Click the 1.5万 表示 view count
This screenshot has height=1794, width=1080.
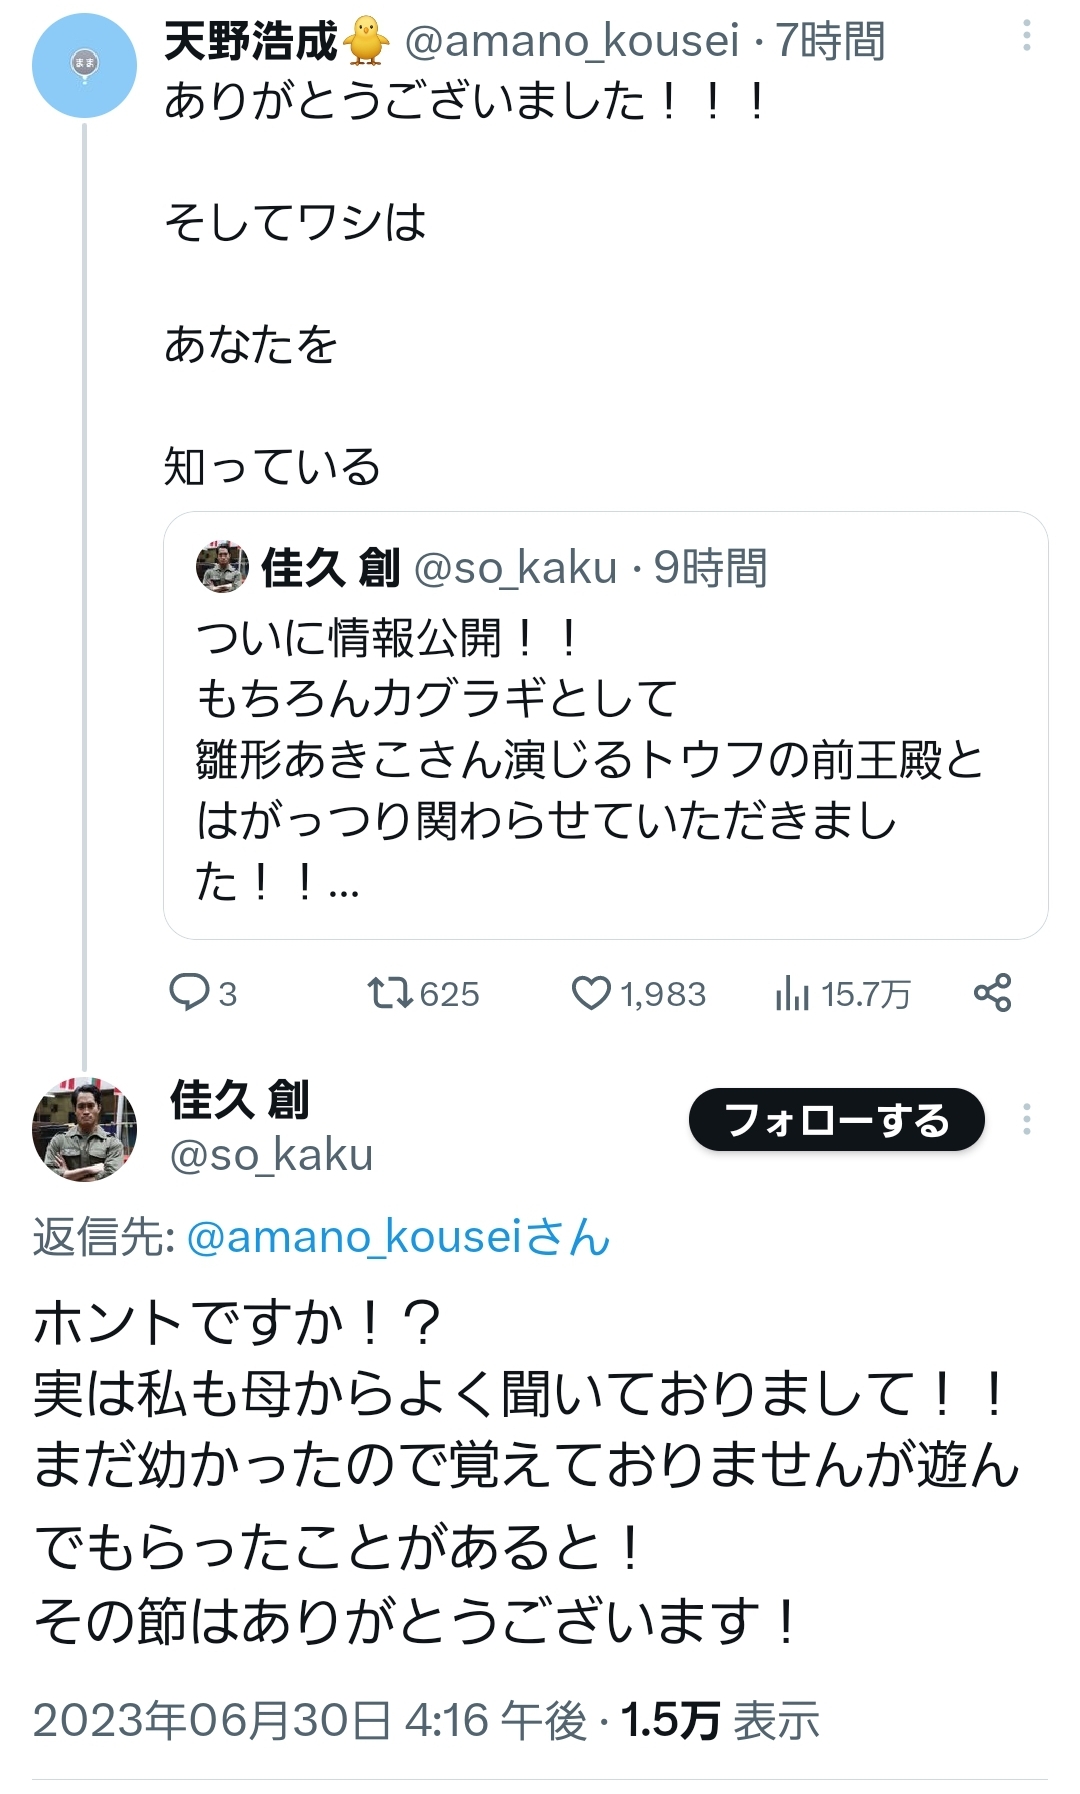point(720,1720)
